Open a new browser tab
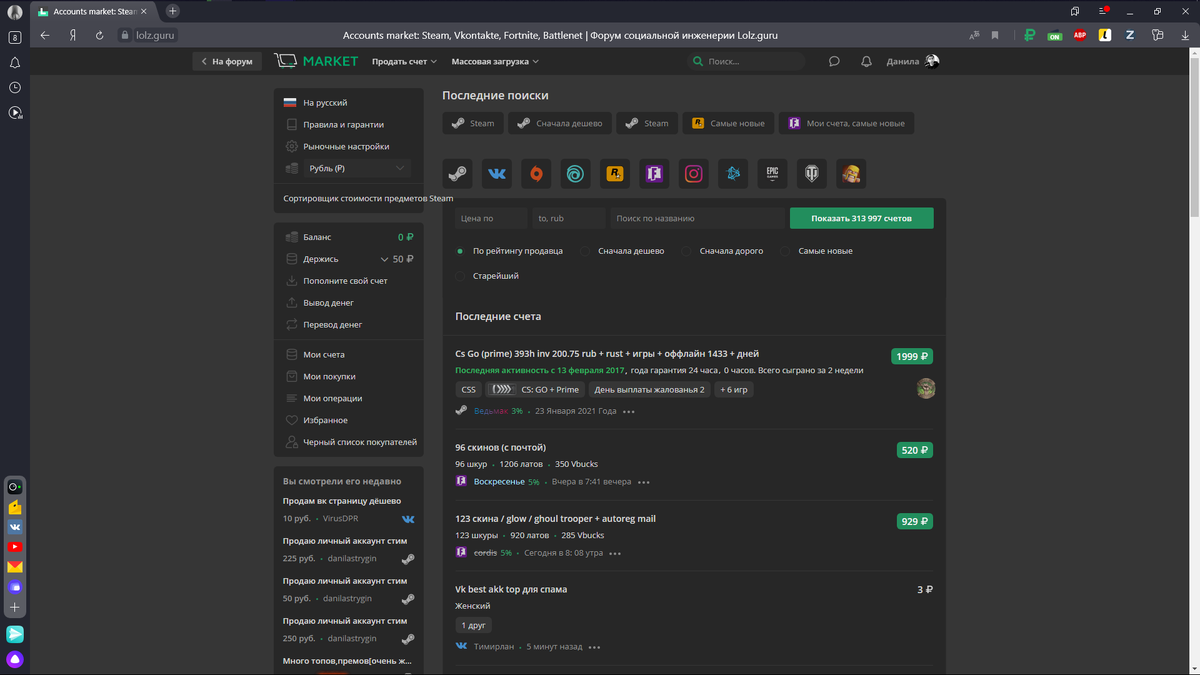Viewport: 1200px width, 675px height. click(x=173, y=11)
